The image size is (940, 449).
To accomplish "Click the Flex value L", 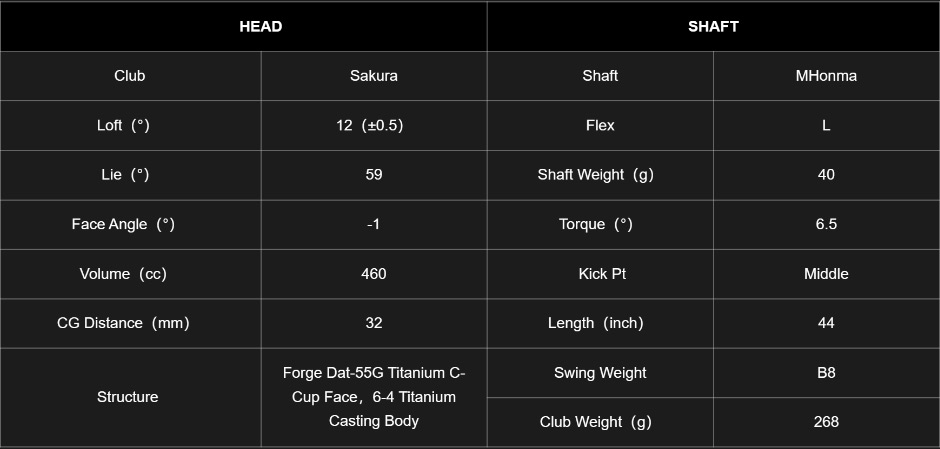I will tap(826, 125).
